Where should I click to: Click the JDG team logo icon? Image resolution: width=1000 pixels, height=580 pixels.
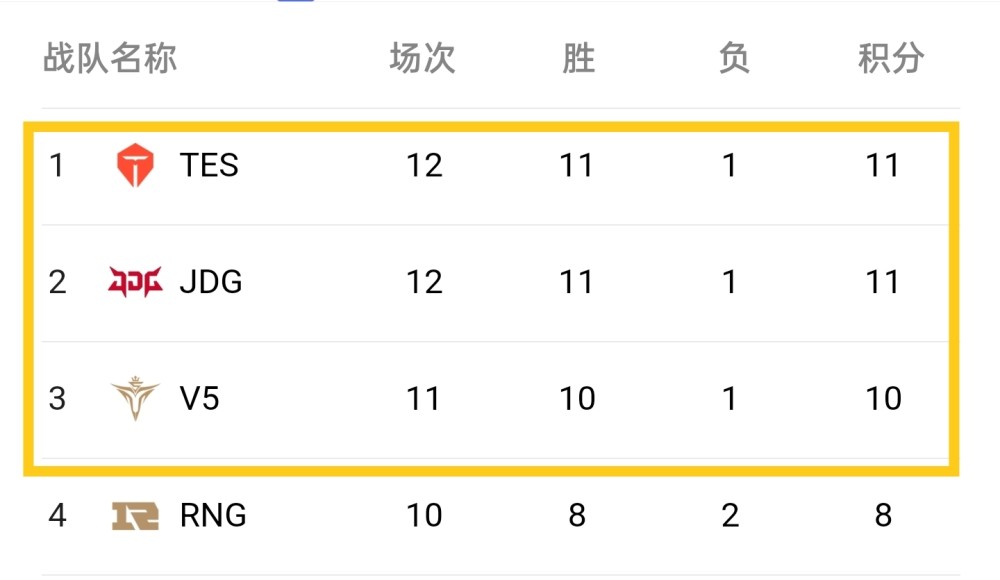coord(135,282)
